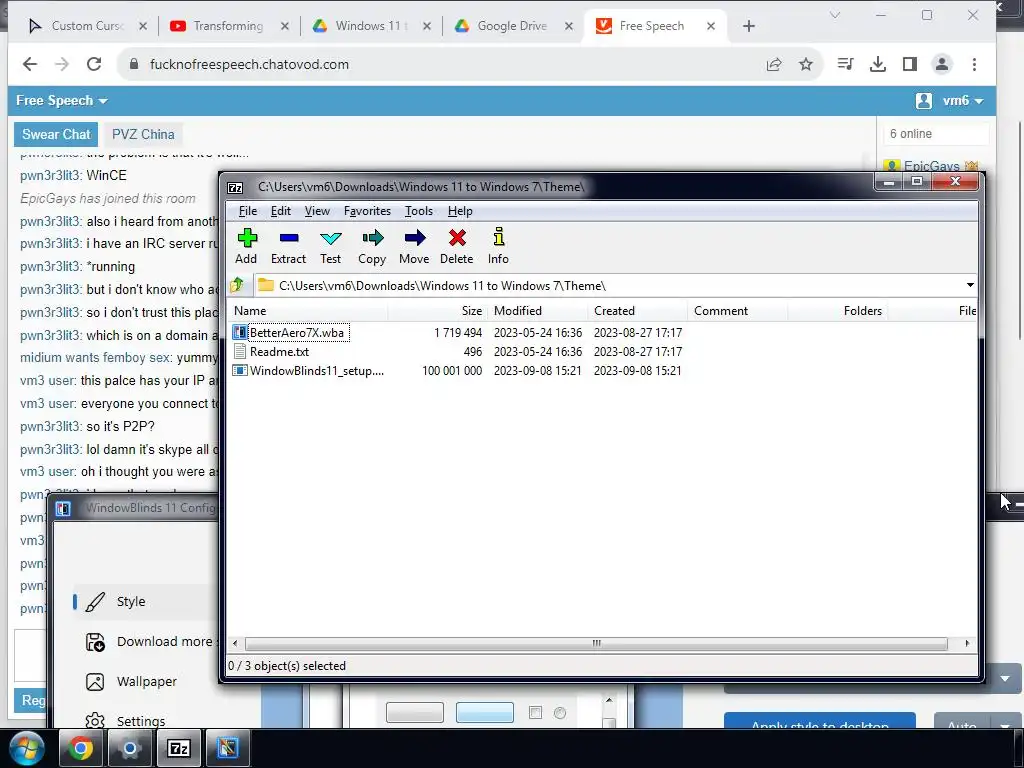
Task: Open Chrome profile avatar
Action: click(942, 64)
